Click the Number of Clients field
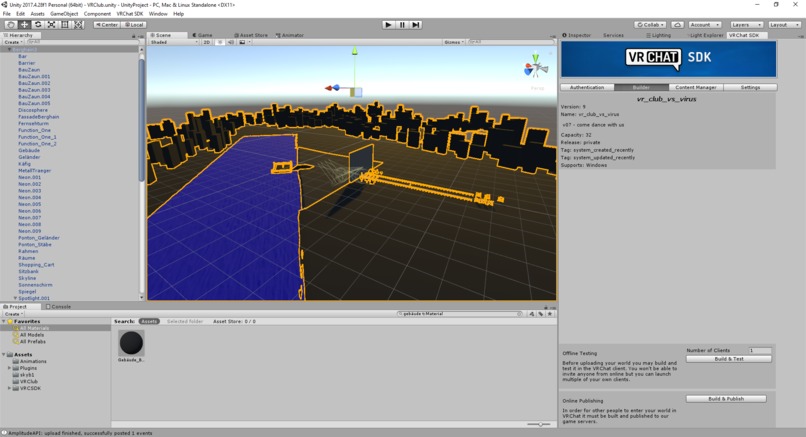The height and width of the screenshot is (437, 806). 760,350
